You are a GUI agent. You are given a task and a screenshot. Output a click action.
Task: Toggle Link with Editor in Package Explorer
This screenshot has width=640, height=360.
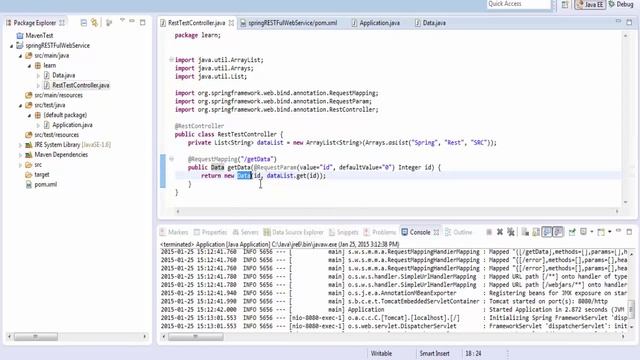pos(94,23)
